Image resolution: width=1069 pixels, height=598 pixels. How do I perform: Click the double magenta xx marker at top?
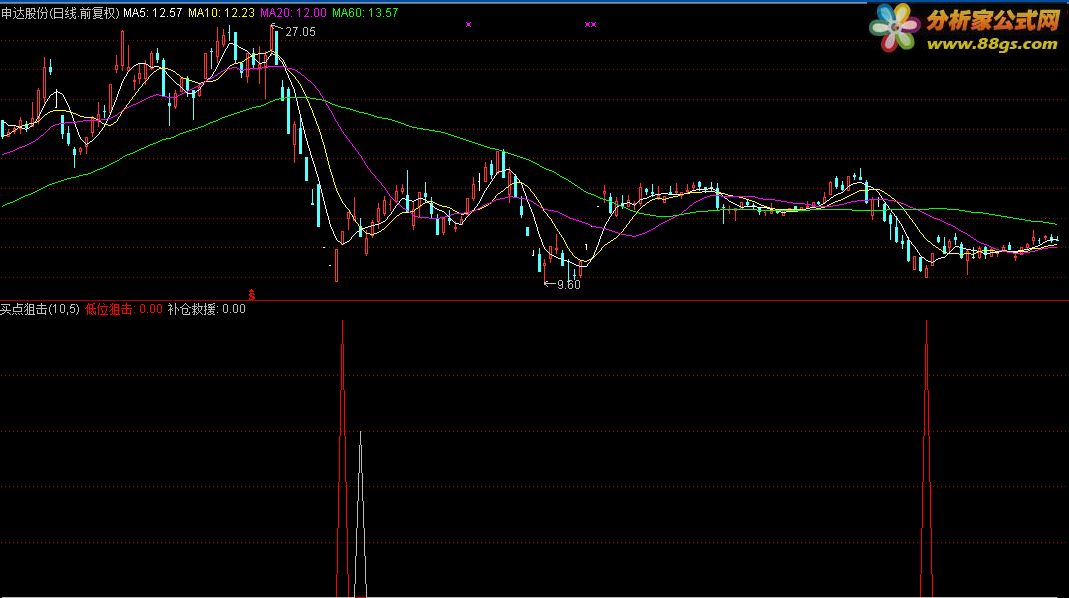590,25
